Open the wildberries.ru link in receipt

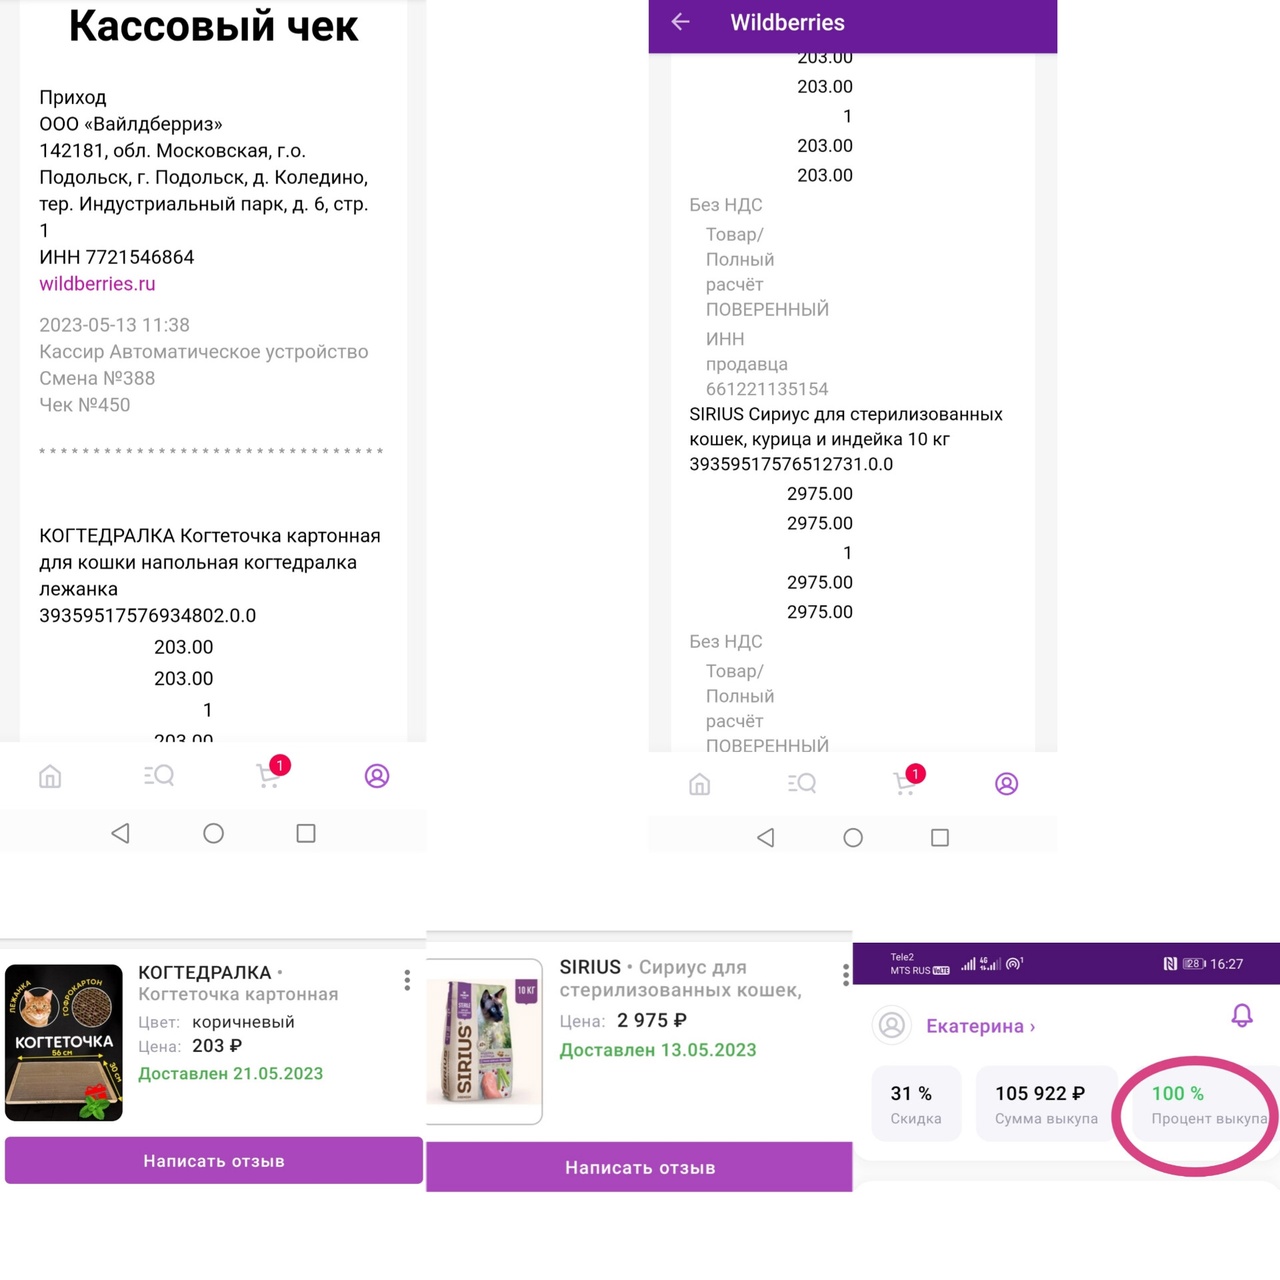point(97,284)
